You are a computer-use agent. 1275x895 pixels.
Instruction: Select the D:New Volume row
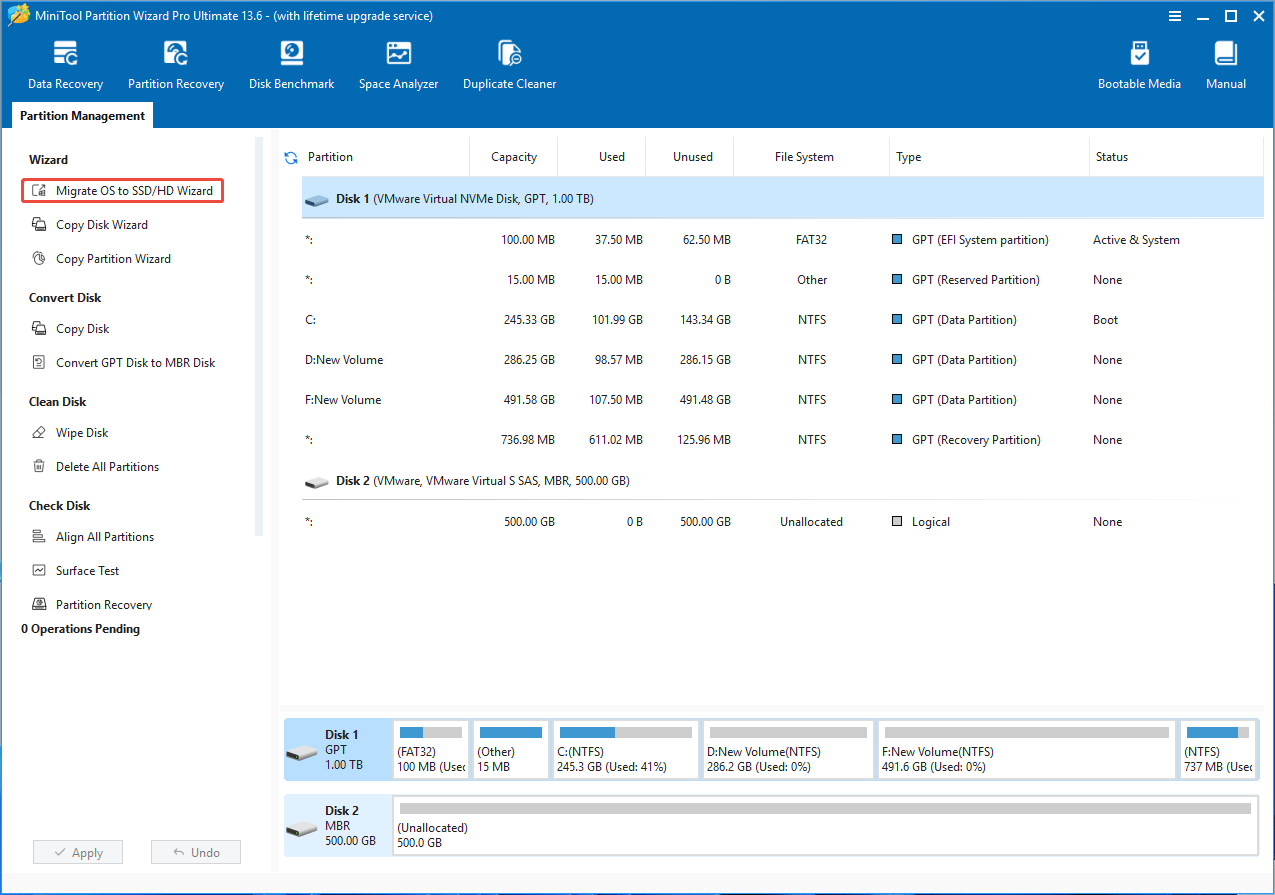point(783,360)
